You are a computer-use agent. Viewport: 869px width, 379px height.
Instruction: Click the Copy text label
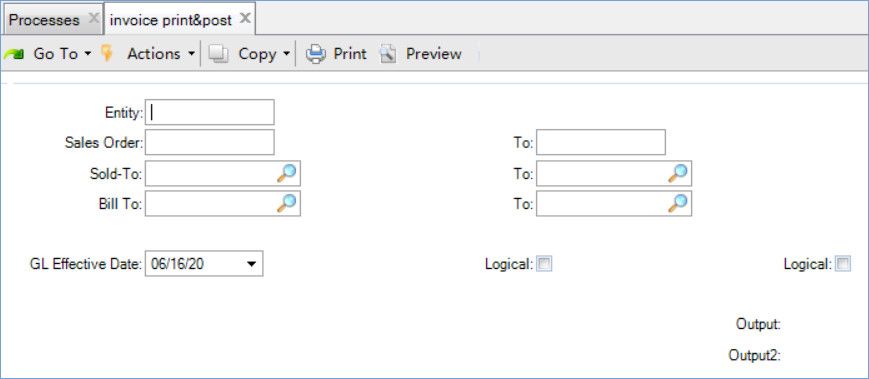tap(257, 54)
